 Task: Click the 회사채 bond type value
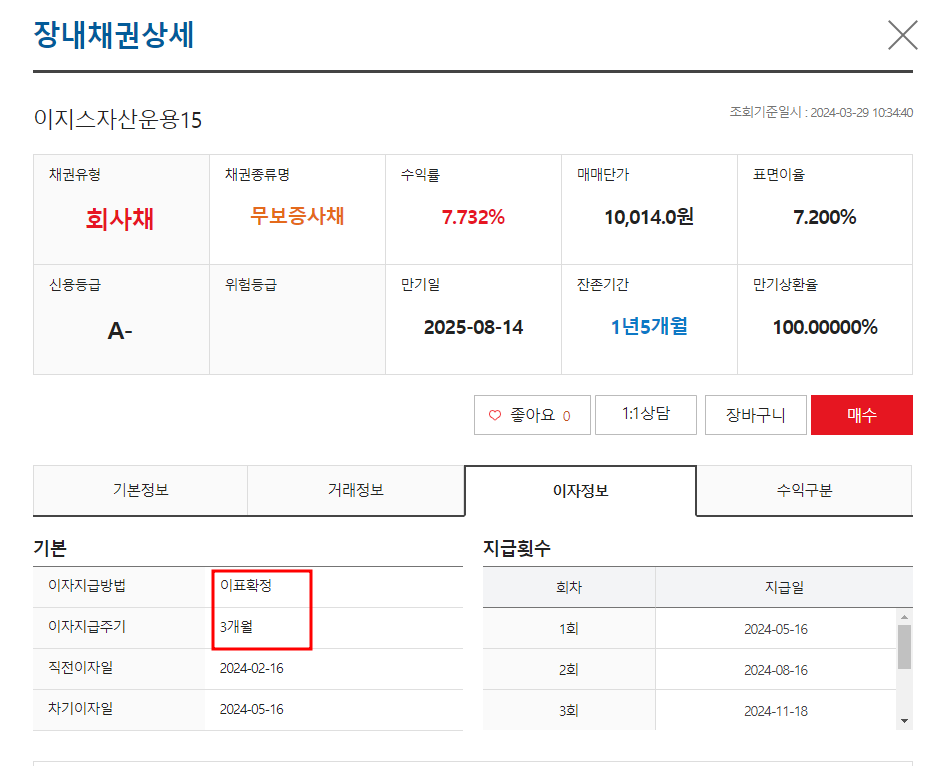[120, 218]
